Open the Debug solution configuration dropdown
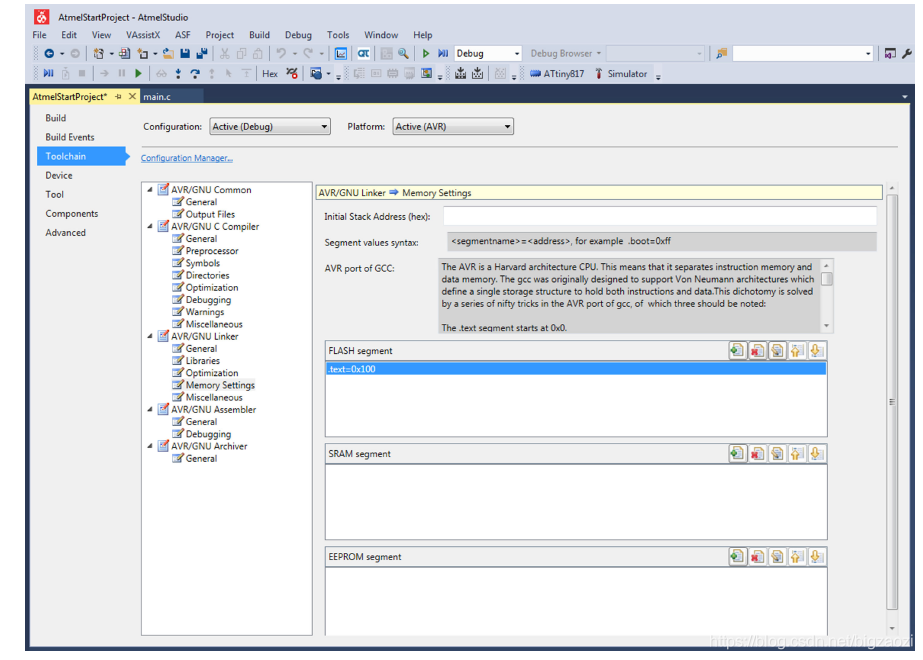923x660 pixels. click(488, 54)
